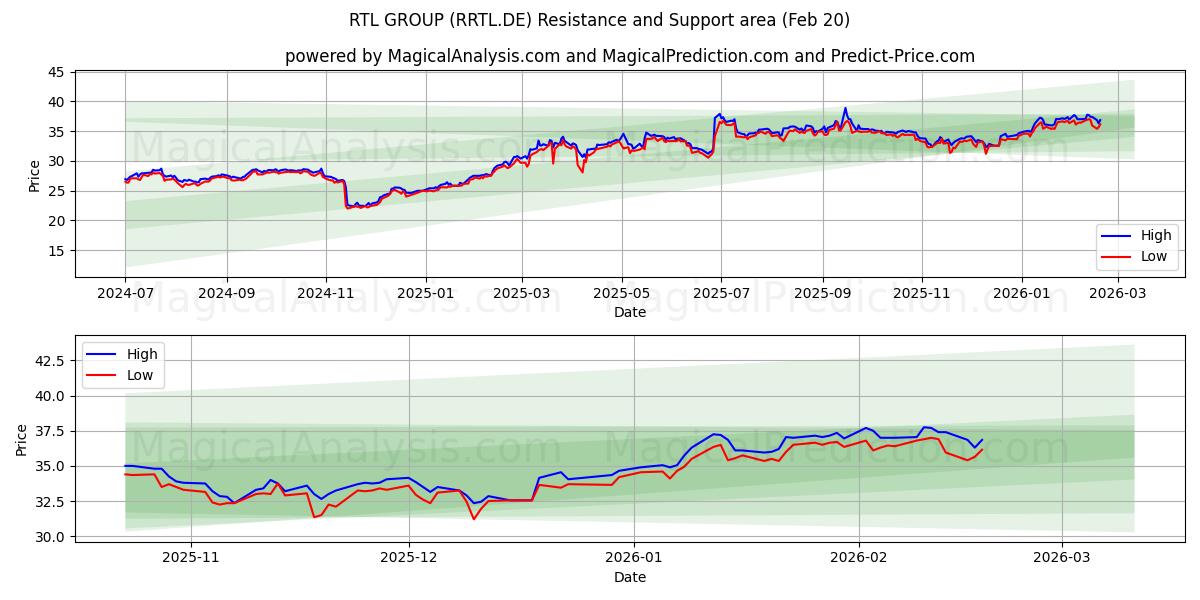Click the '40' price tick in upper chart

pos(57,102)
